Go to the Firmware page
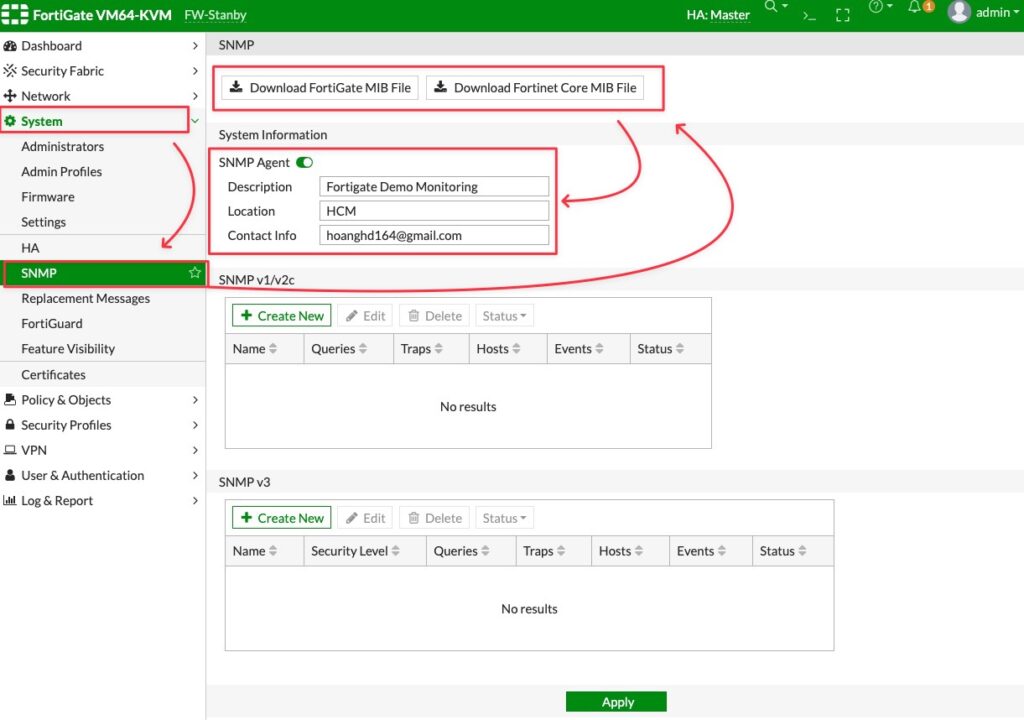This screenshot has height=720, width=1024. point(48,197)
